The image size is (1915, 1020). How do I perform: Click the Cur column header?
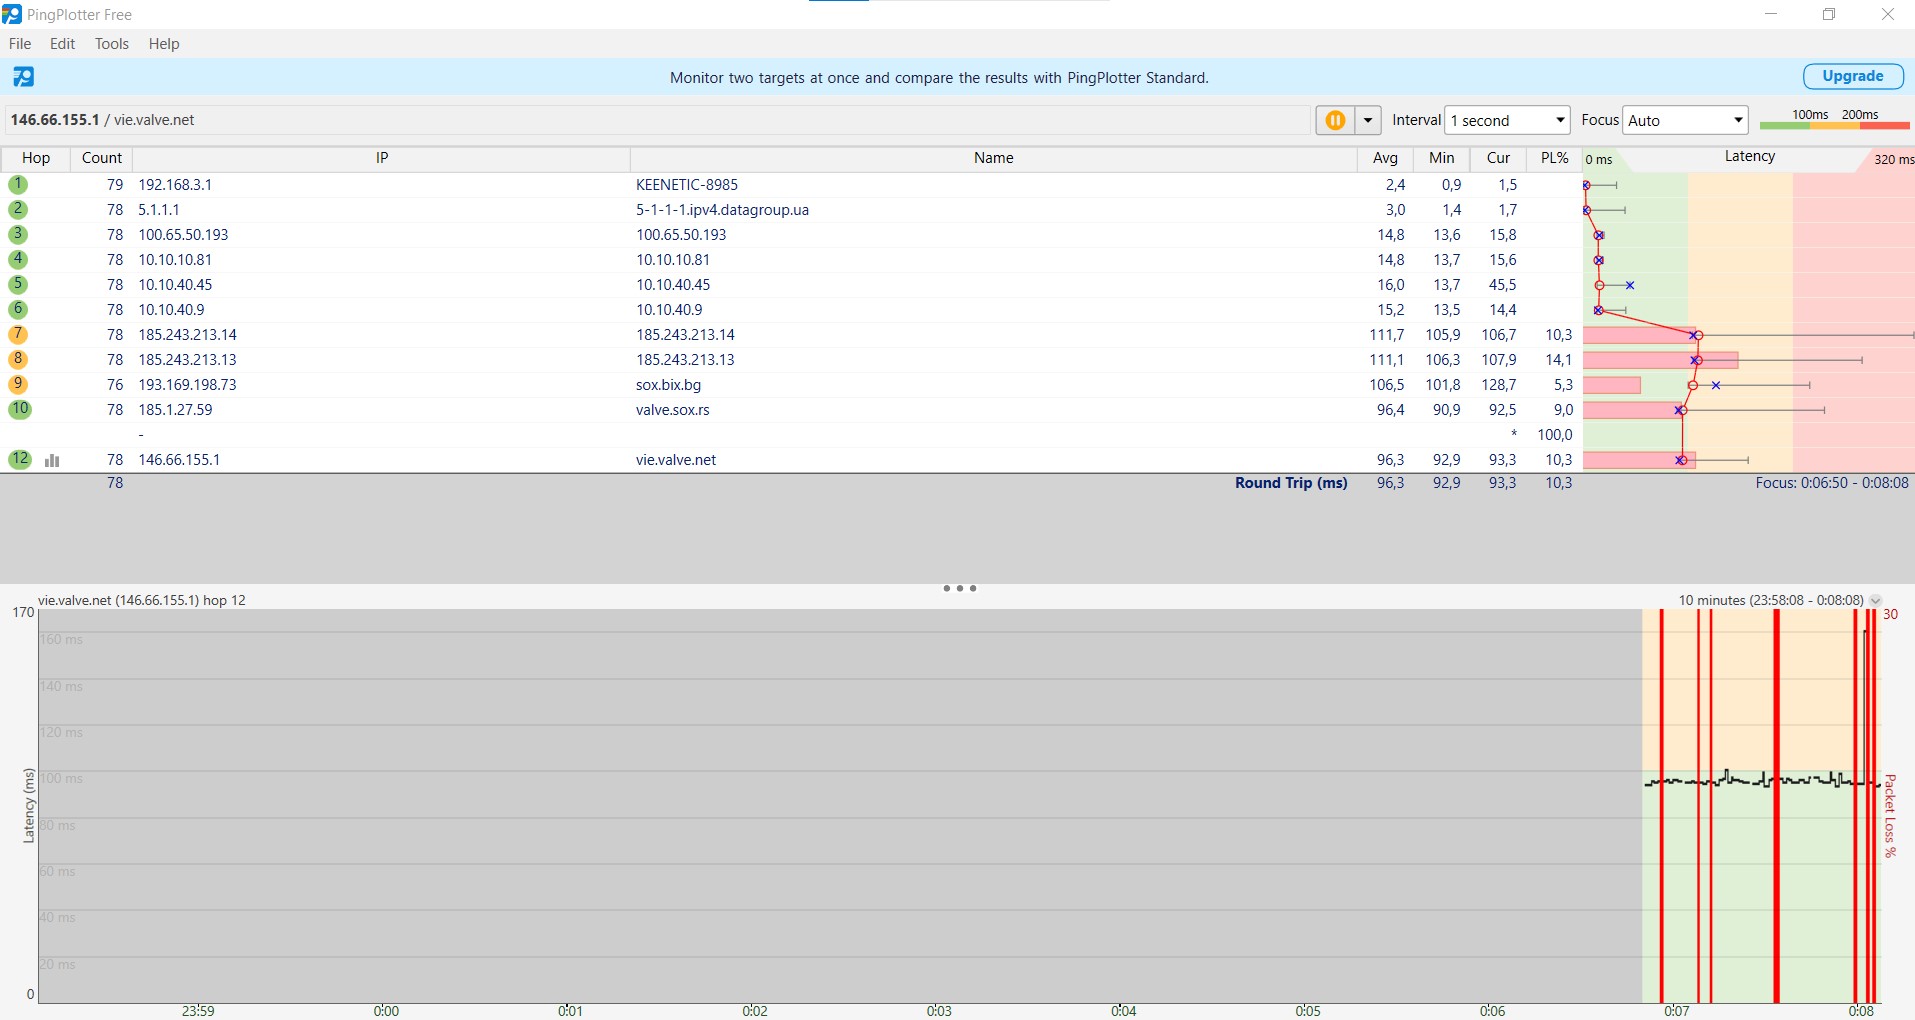(1498, 158)
